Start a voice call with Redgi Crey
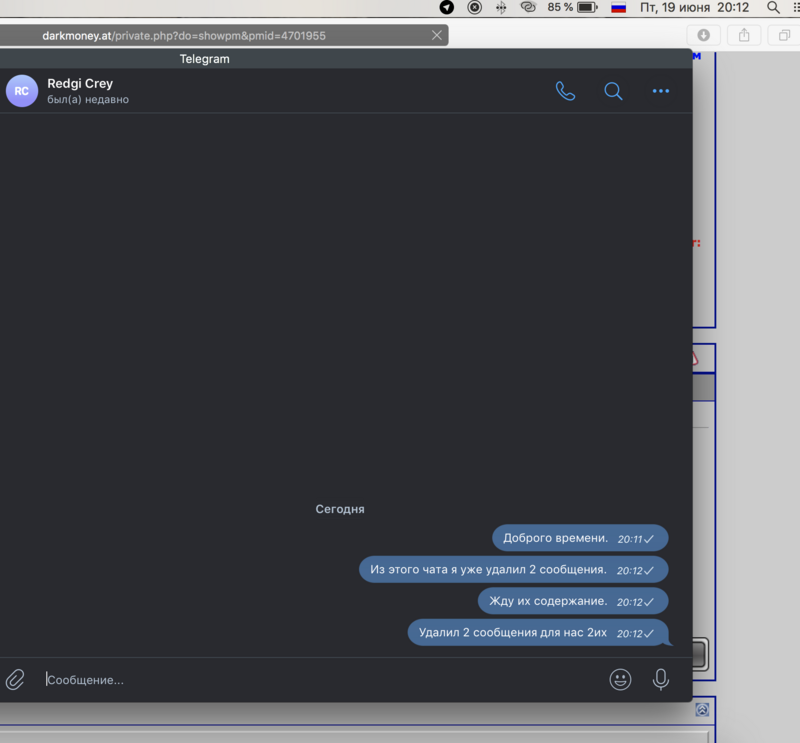This screenshot has height=743, width=800. point(565,91)
